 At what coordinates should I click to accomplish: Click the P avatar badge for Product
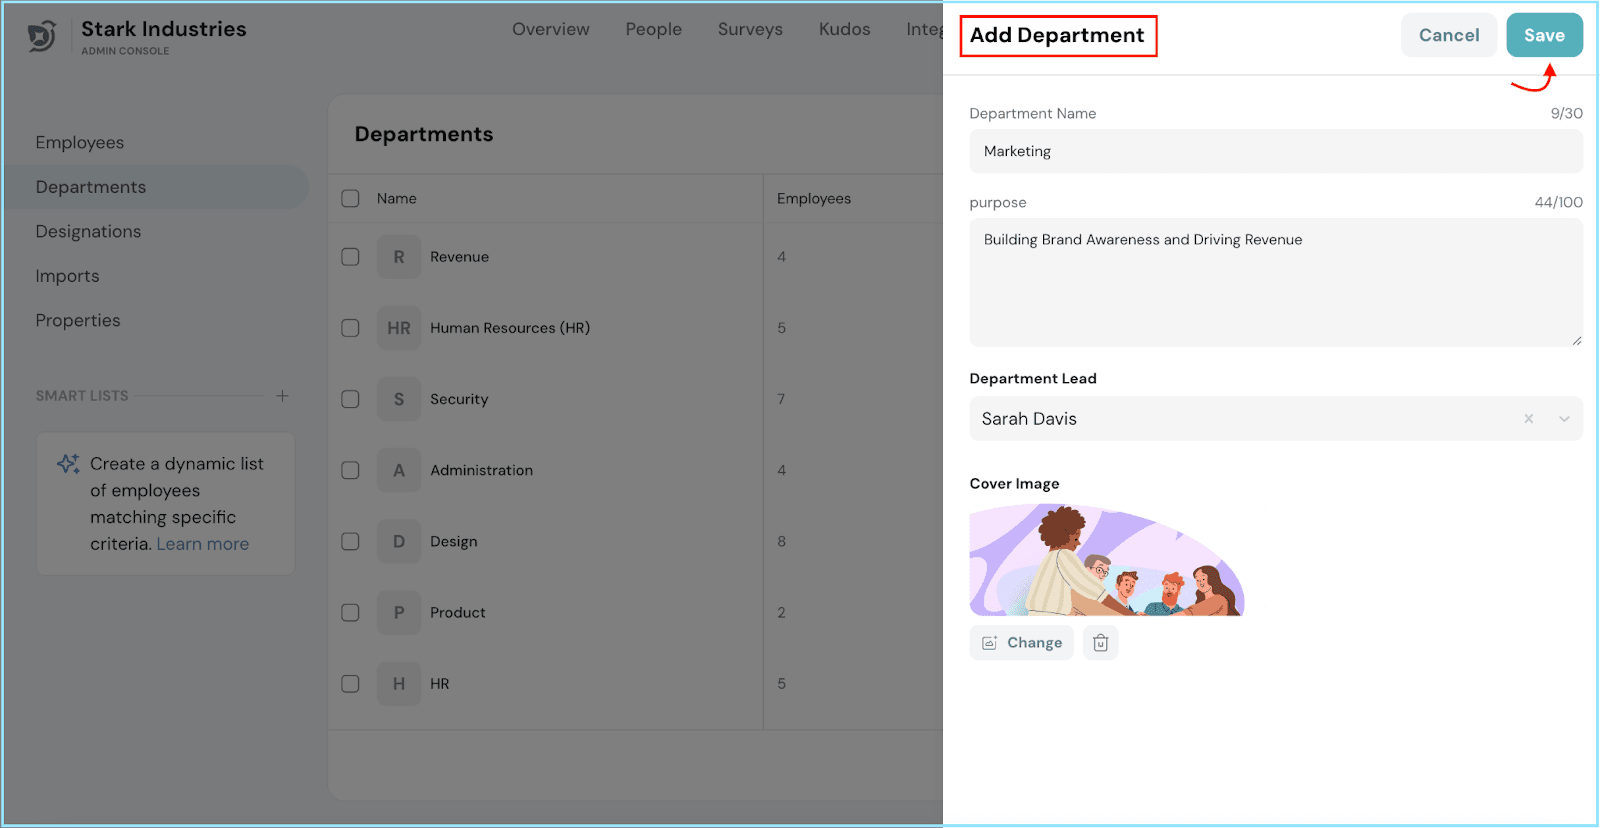tap(399, 612)
